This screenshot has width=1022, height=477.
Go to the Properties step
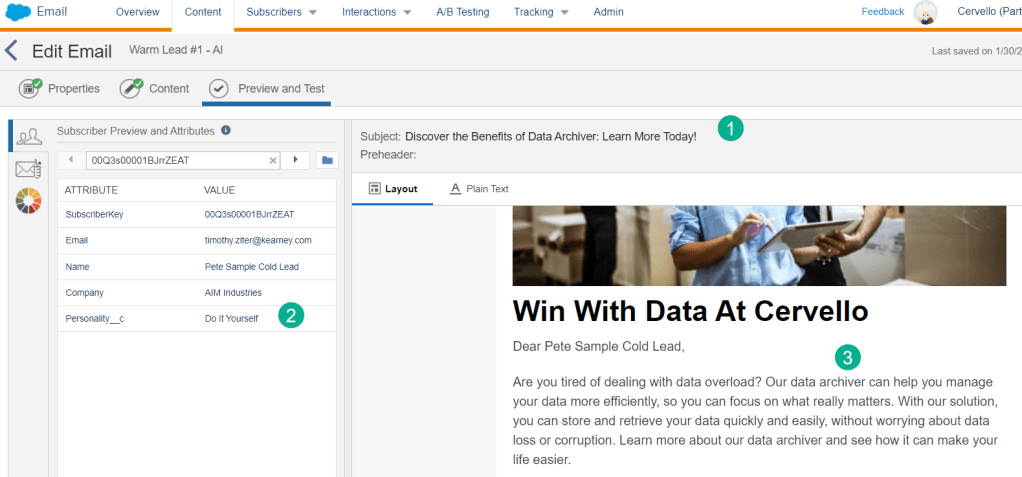pos(61,89)
